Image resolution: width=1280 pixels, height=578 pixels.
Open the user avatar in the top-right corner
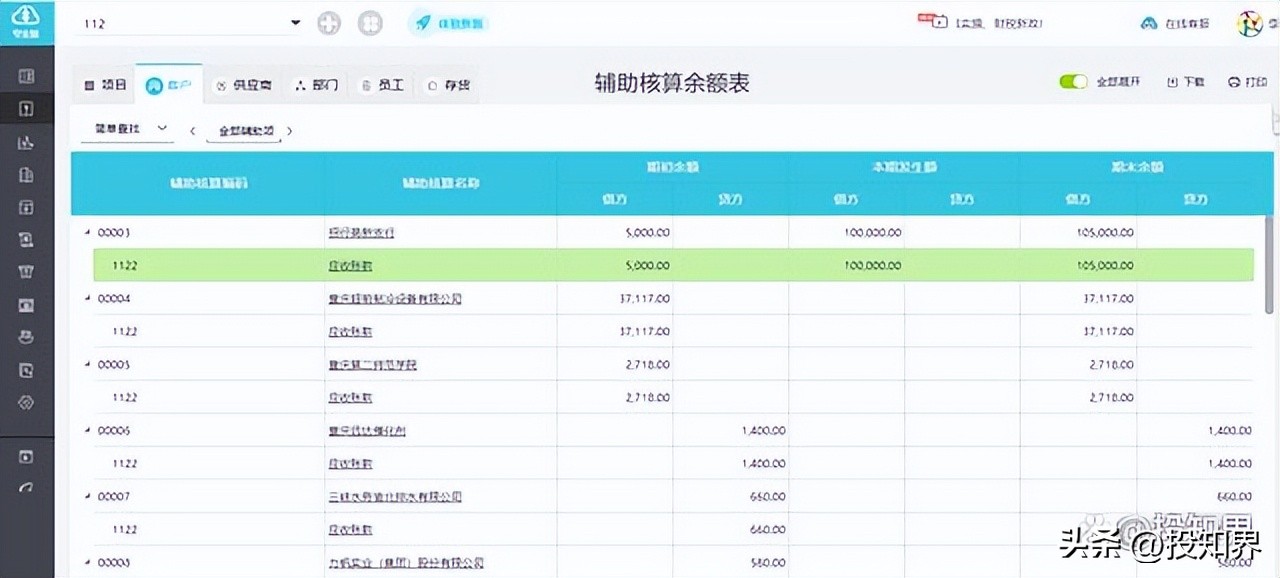[x=1249, y=22]
